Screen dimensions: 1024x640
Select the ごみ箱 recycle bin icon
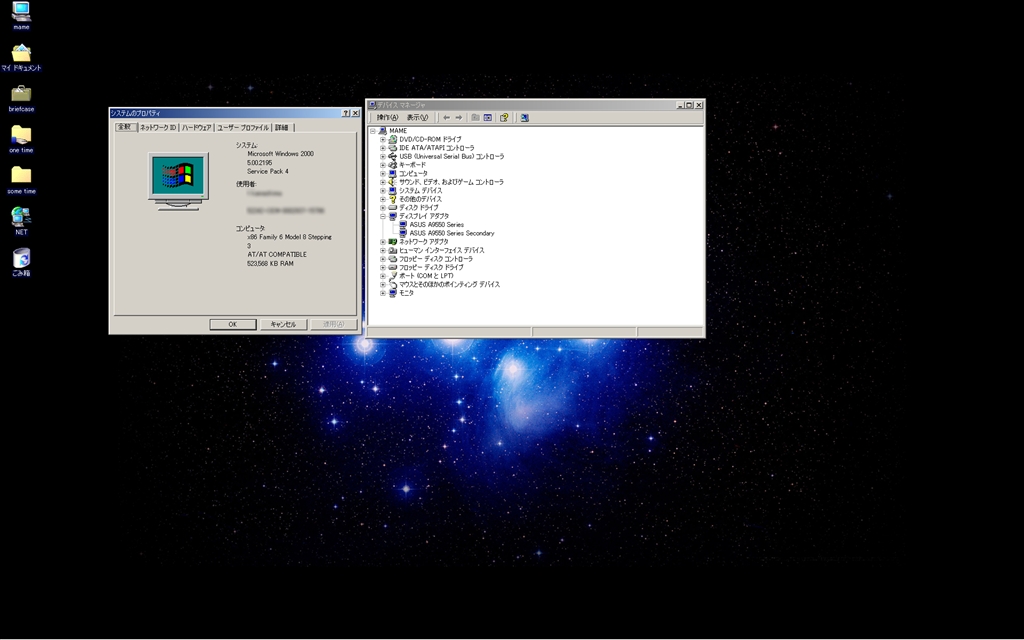pyautogui.click(x=21, y=258)
